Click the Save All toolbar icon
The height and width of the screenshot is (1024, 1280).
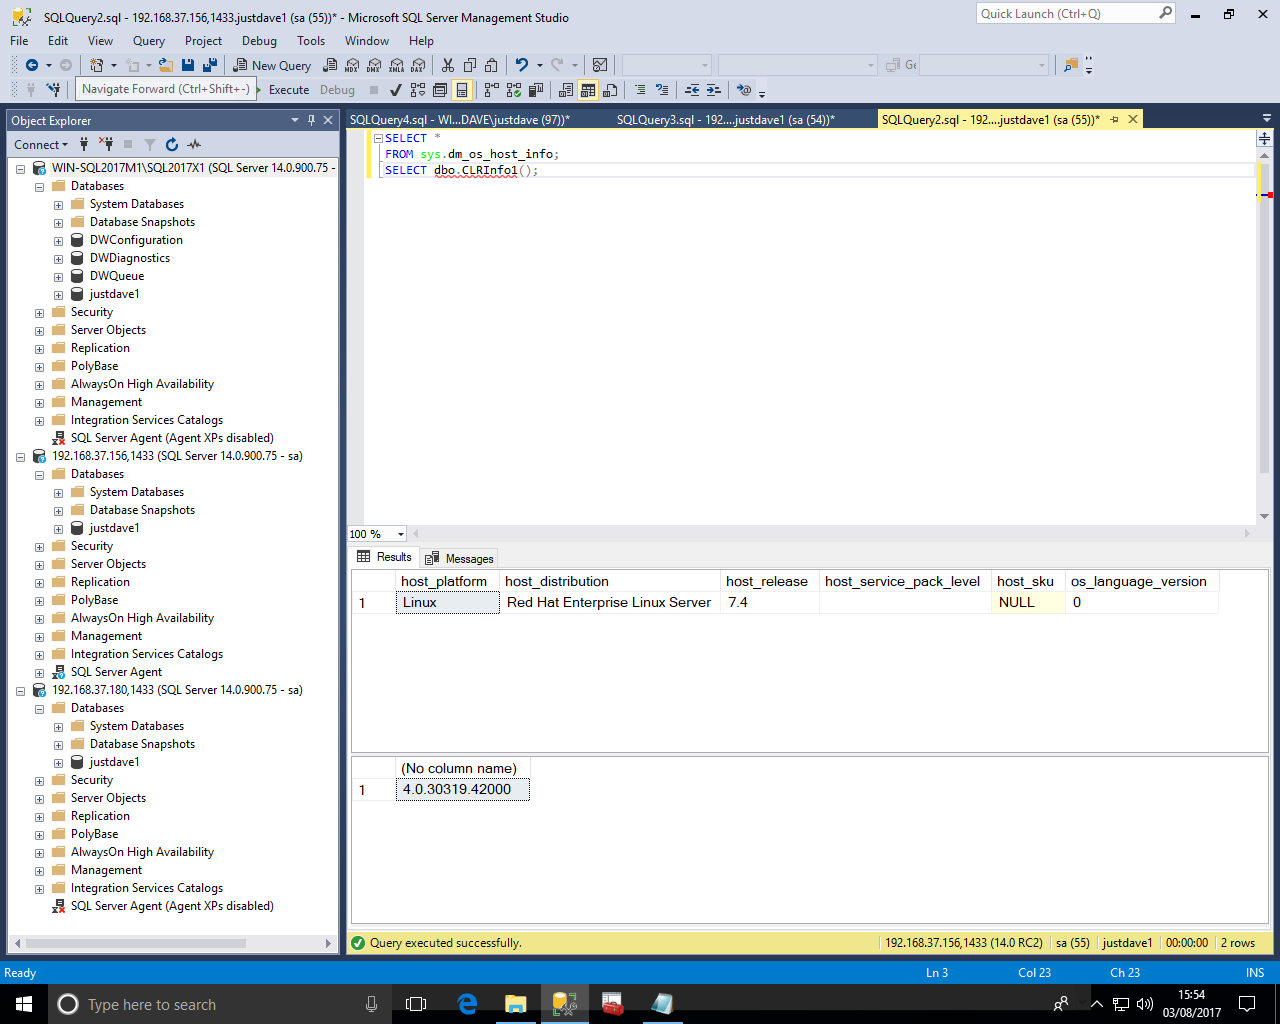(x=209, y=65)
